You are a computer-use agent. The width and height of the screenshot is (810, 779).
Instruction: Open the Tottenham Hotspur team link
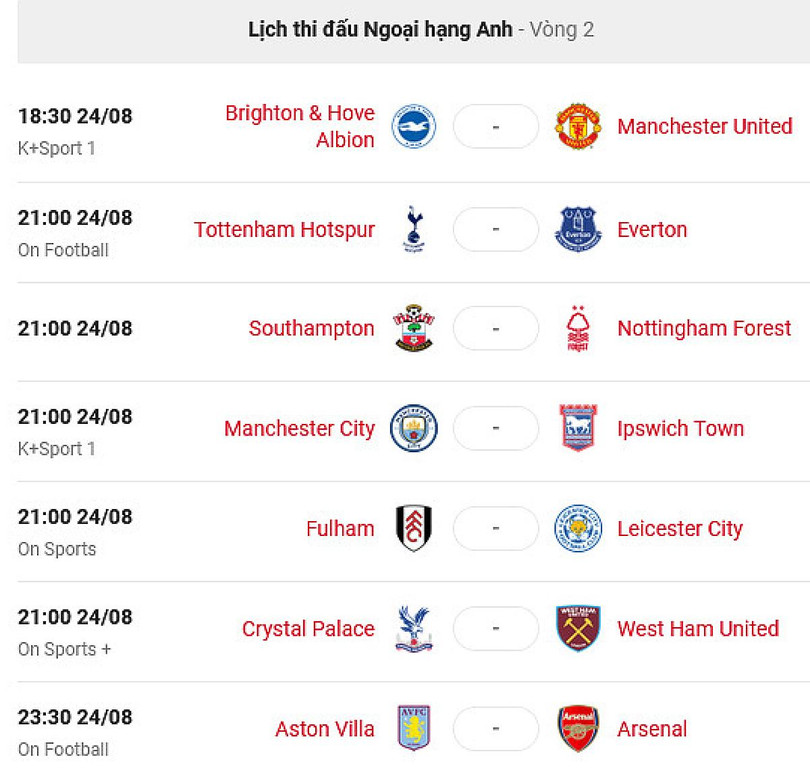click(x=284, y=229)
